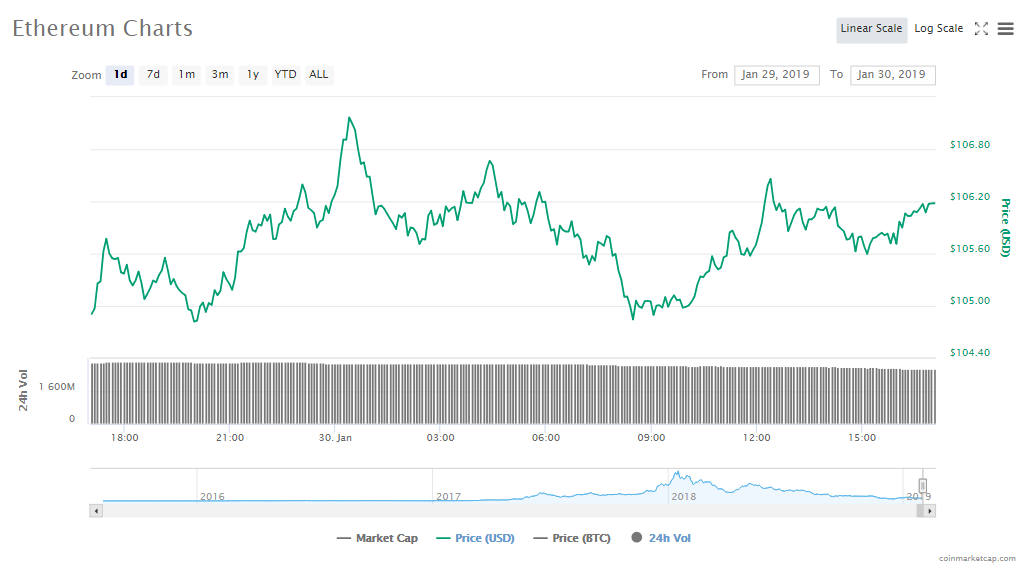Set zoom range to 1d
1035x571 pixels.
pos(120,75)
